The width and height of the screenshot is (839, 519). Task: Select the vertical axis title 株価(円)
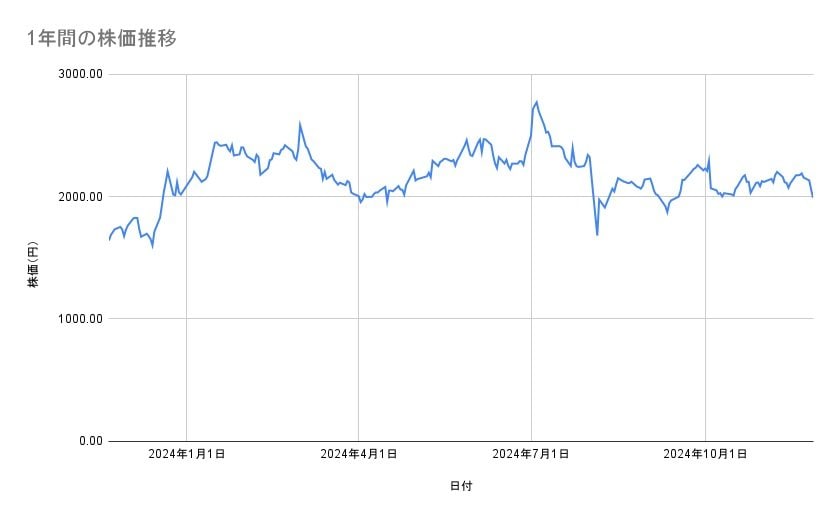pyautogui.click(x=33, y=266)
